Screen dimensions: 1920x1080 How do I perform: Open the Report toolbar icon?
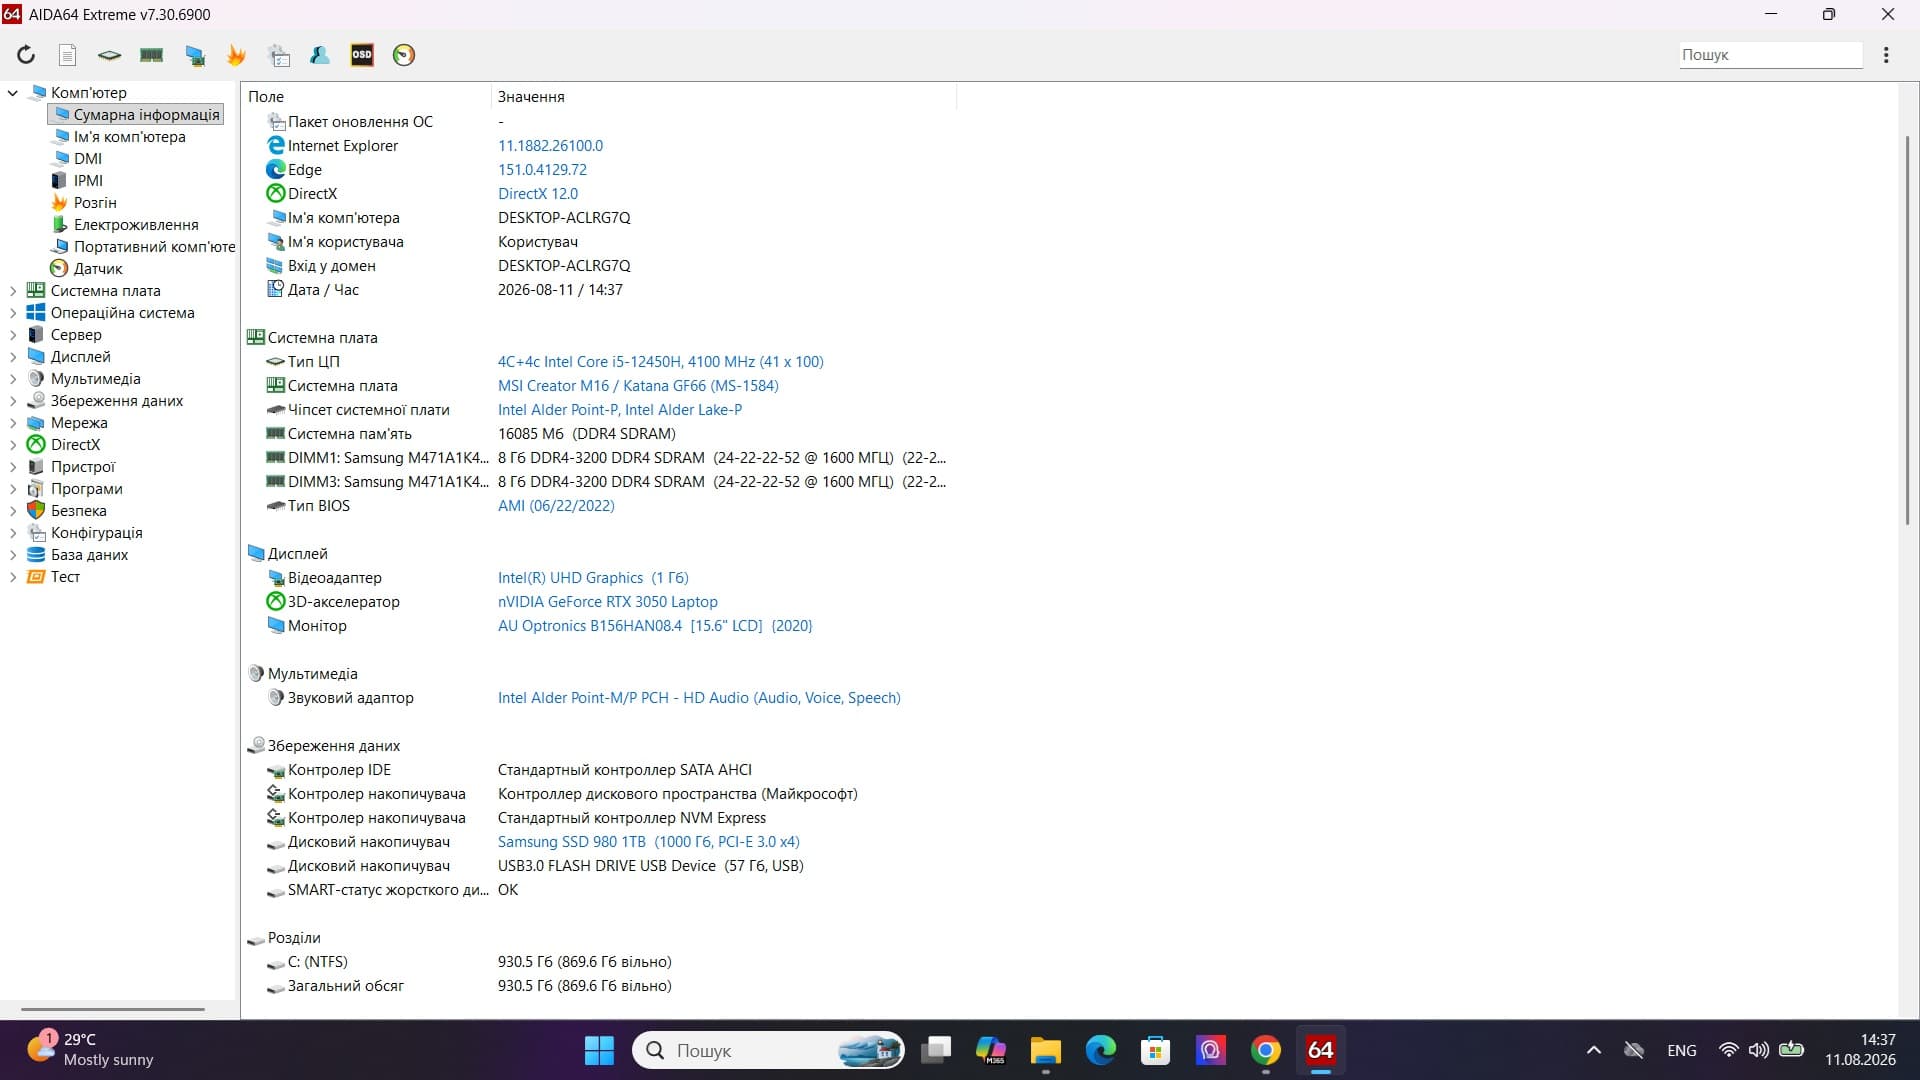coord(67,55)
